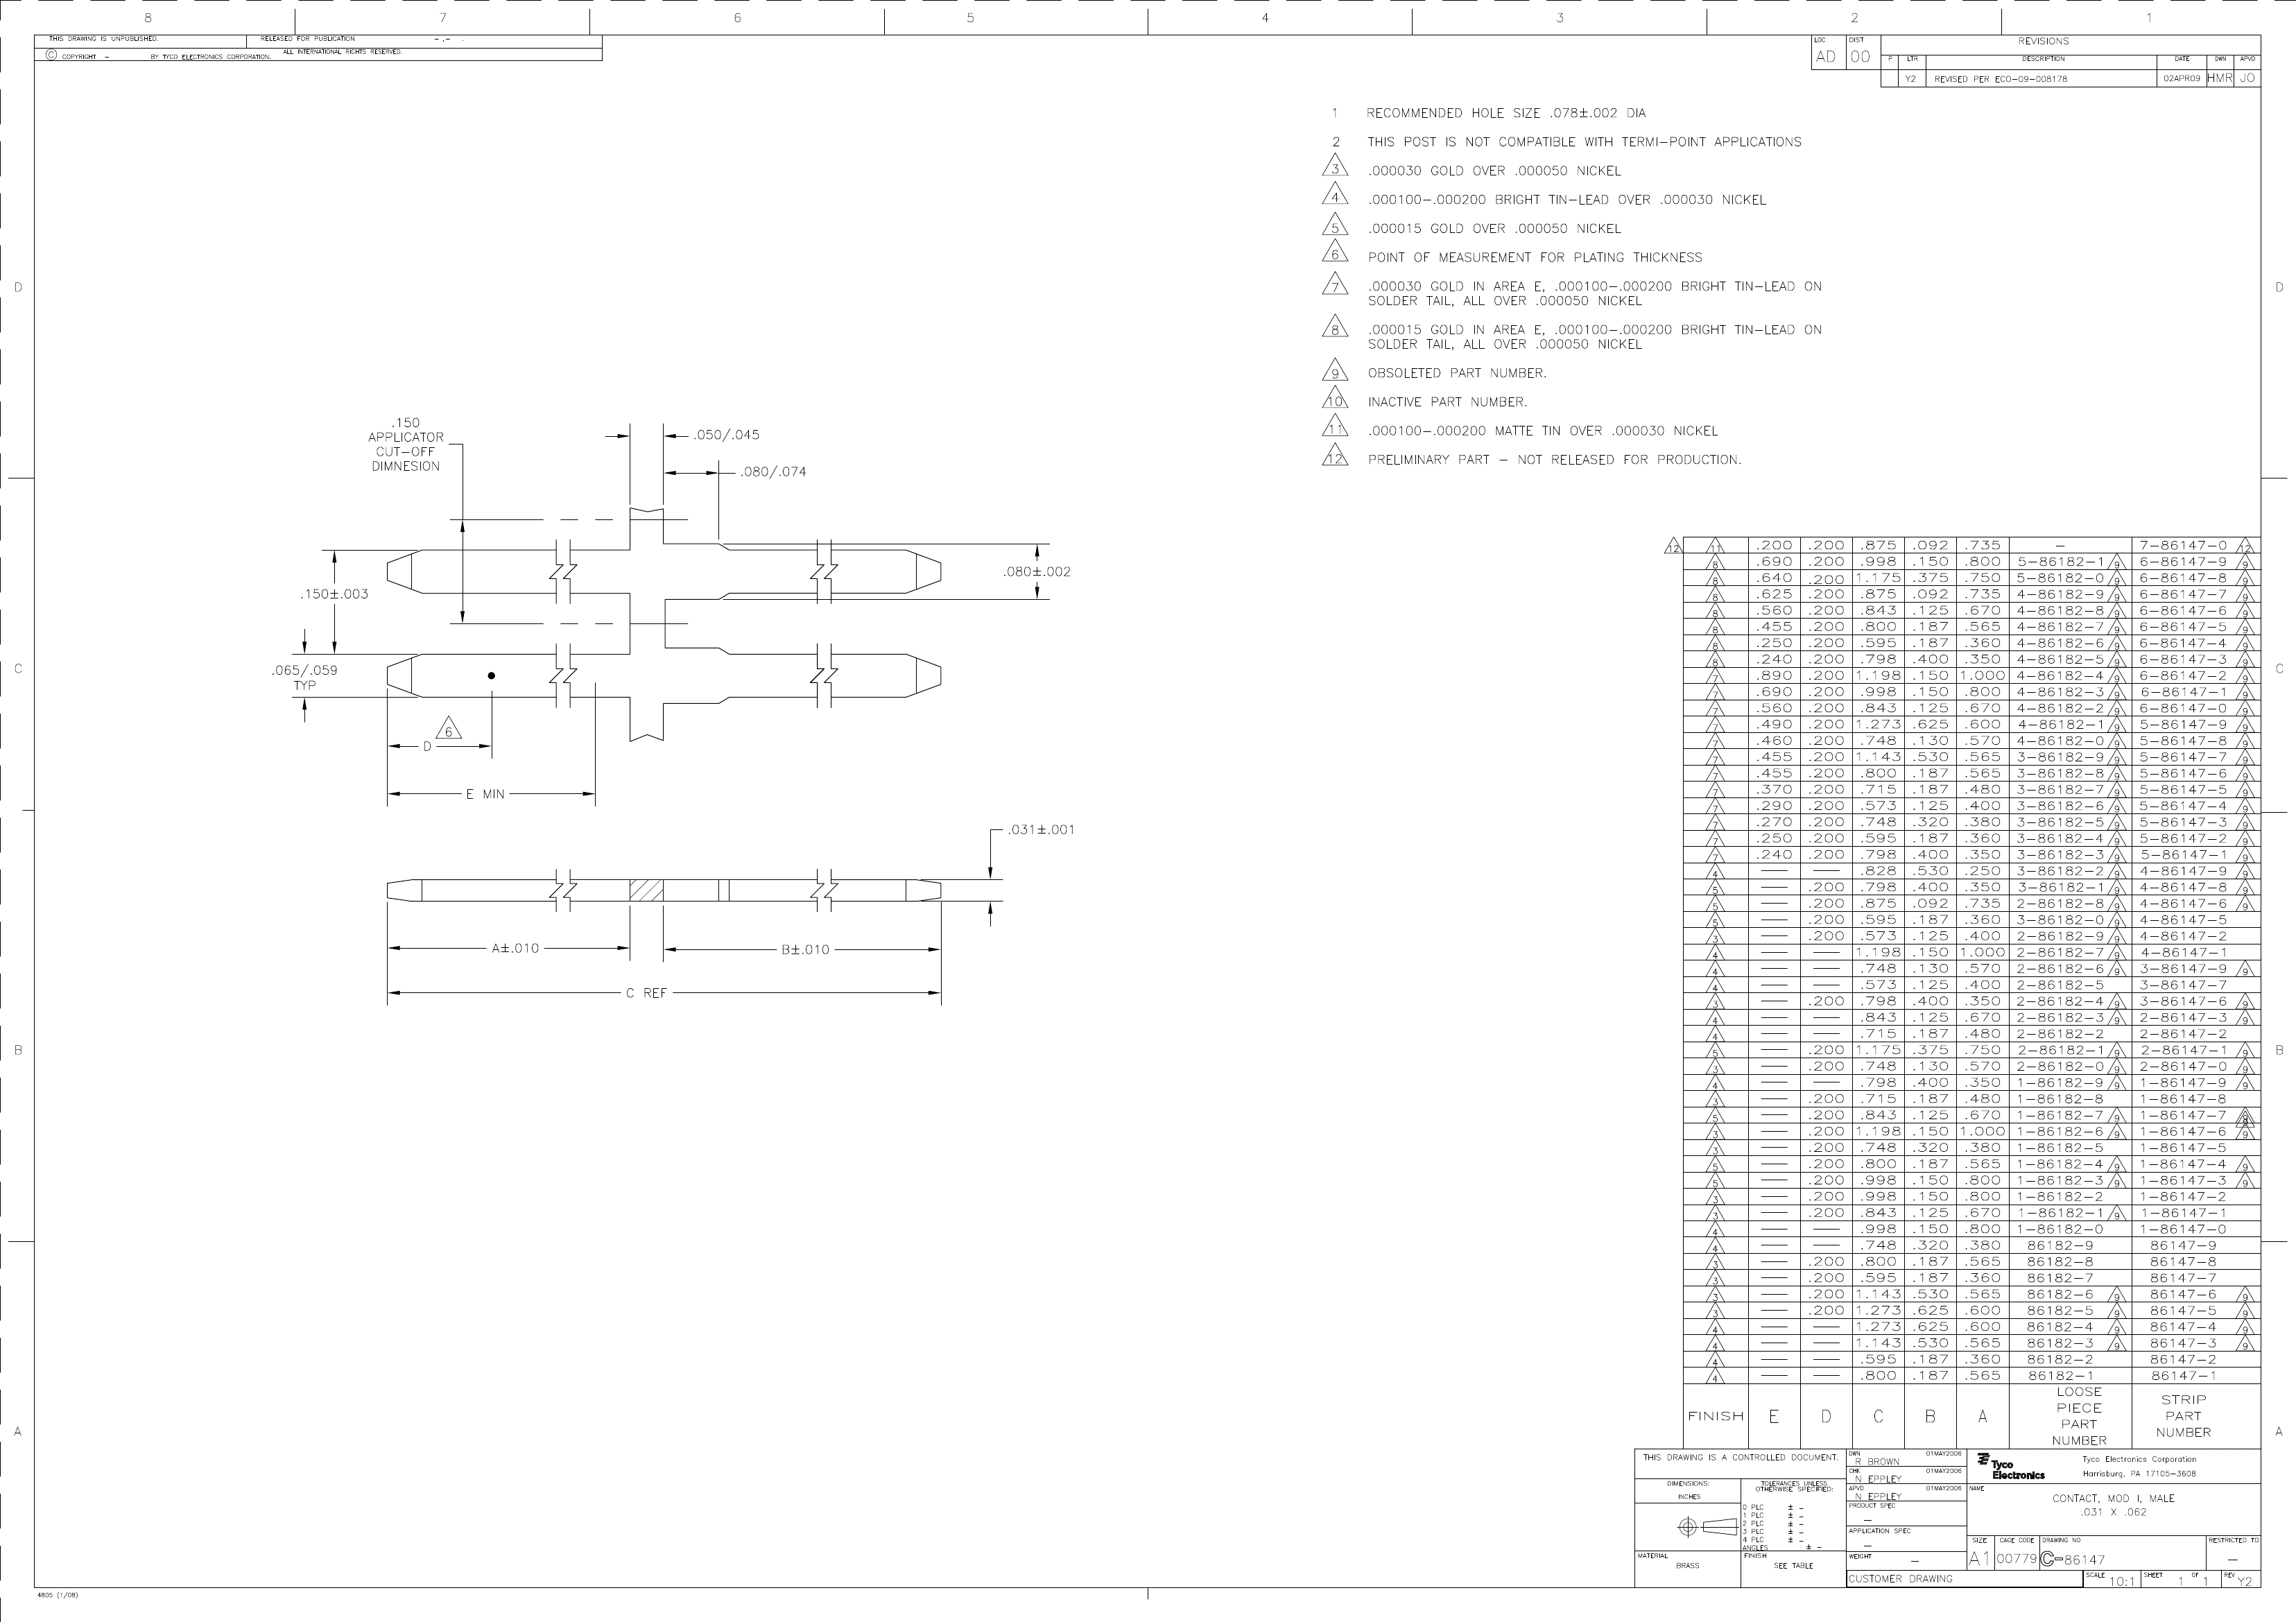Image resolution: width=2296 pixels, height=1622 pixels.
Task: Click the C REF overall length label
Action: (x=646, y=993)
